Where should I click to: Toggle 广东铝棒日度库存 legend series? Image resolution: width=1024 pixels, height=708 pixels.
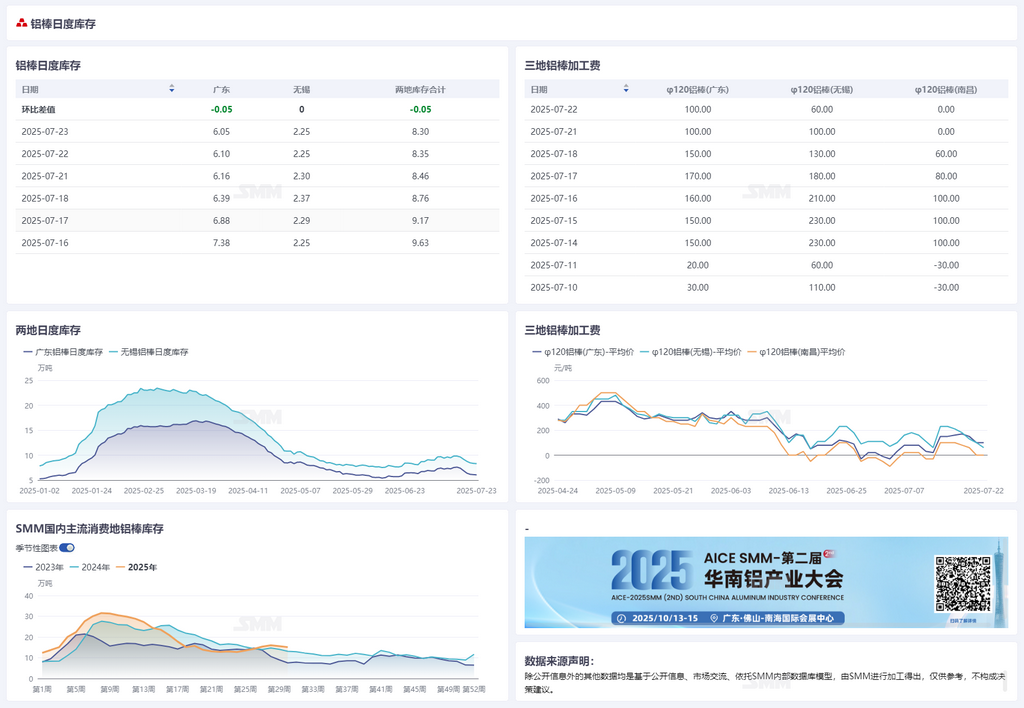click(x=63, y=352)
